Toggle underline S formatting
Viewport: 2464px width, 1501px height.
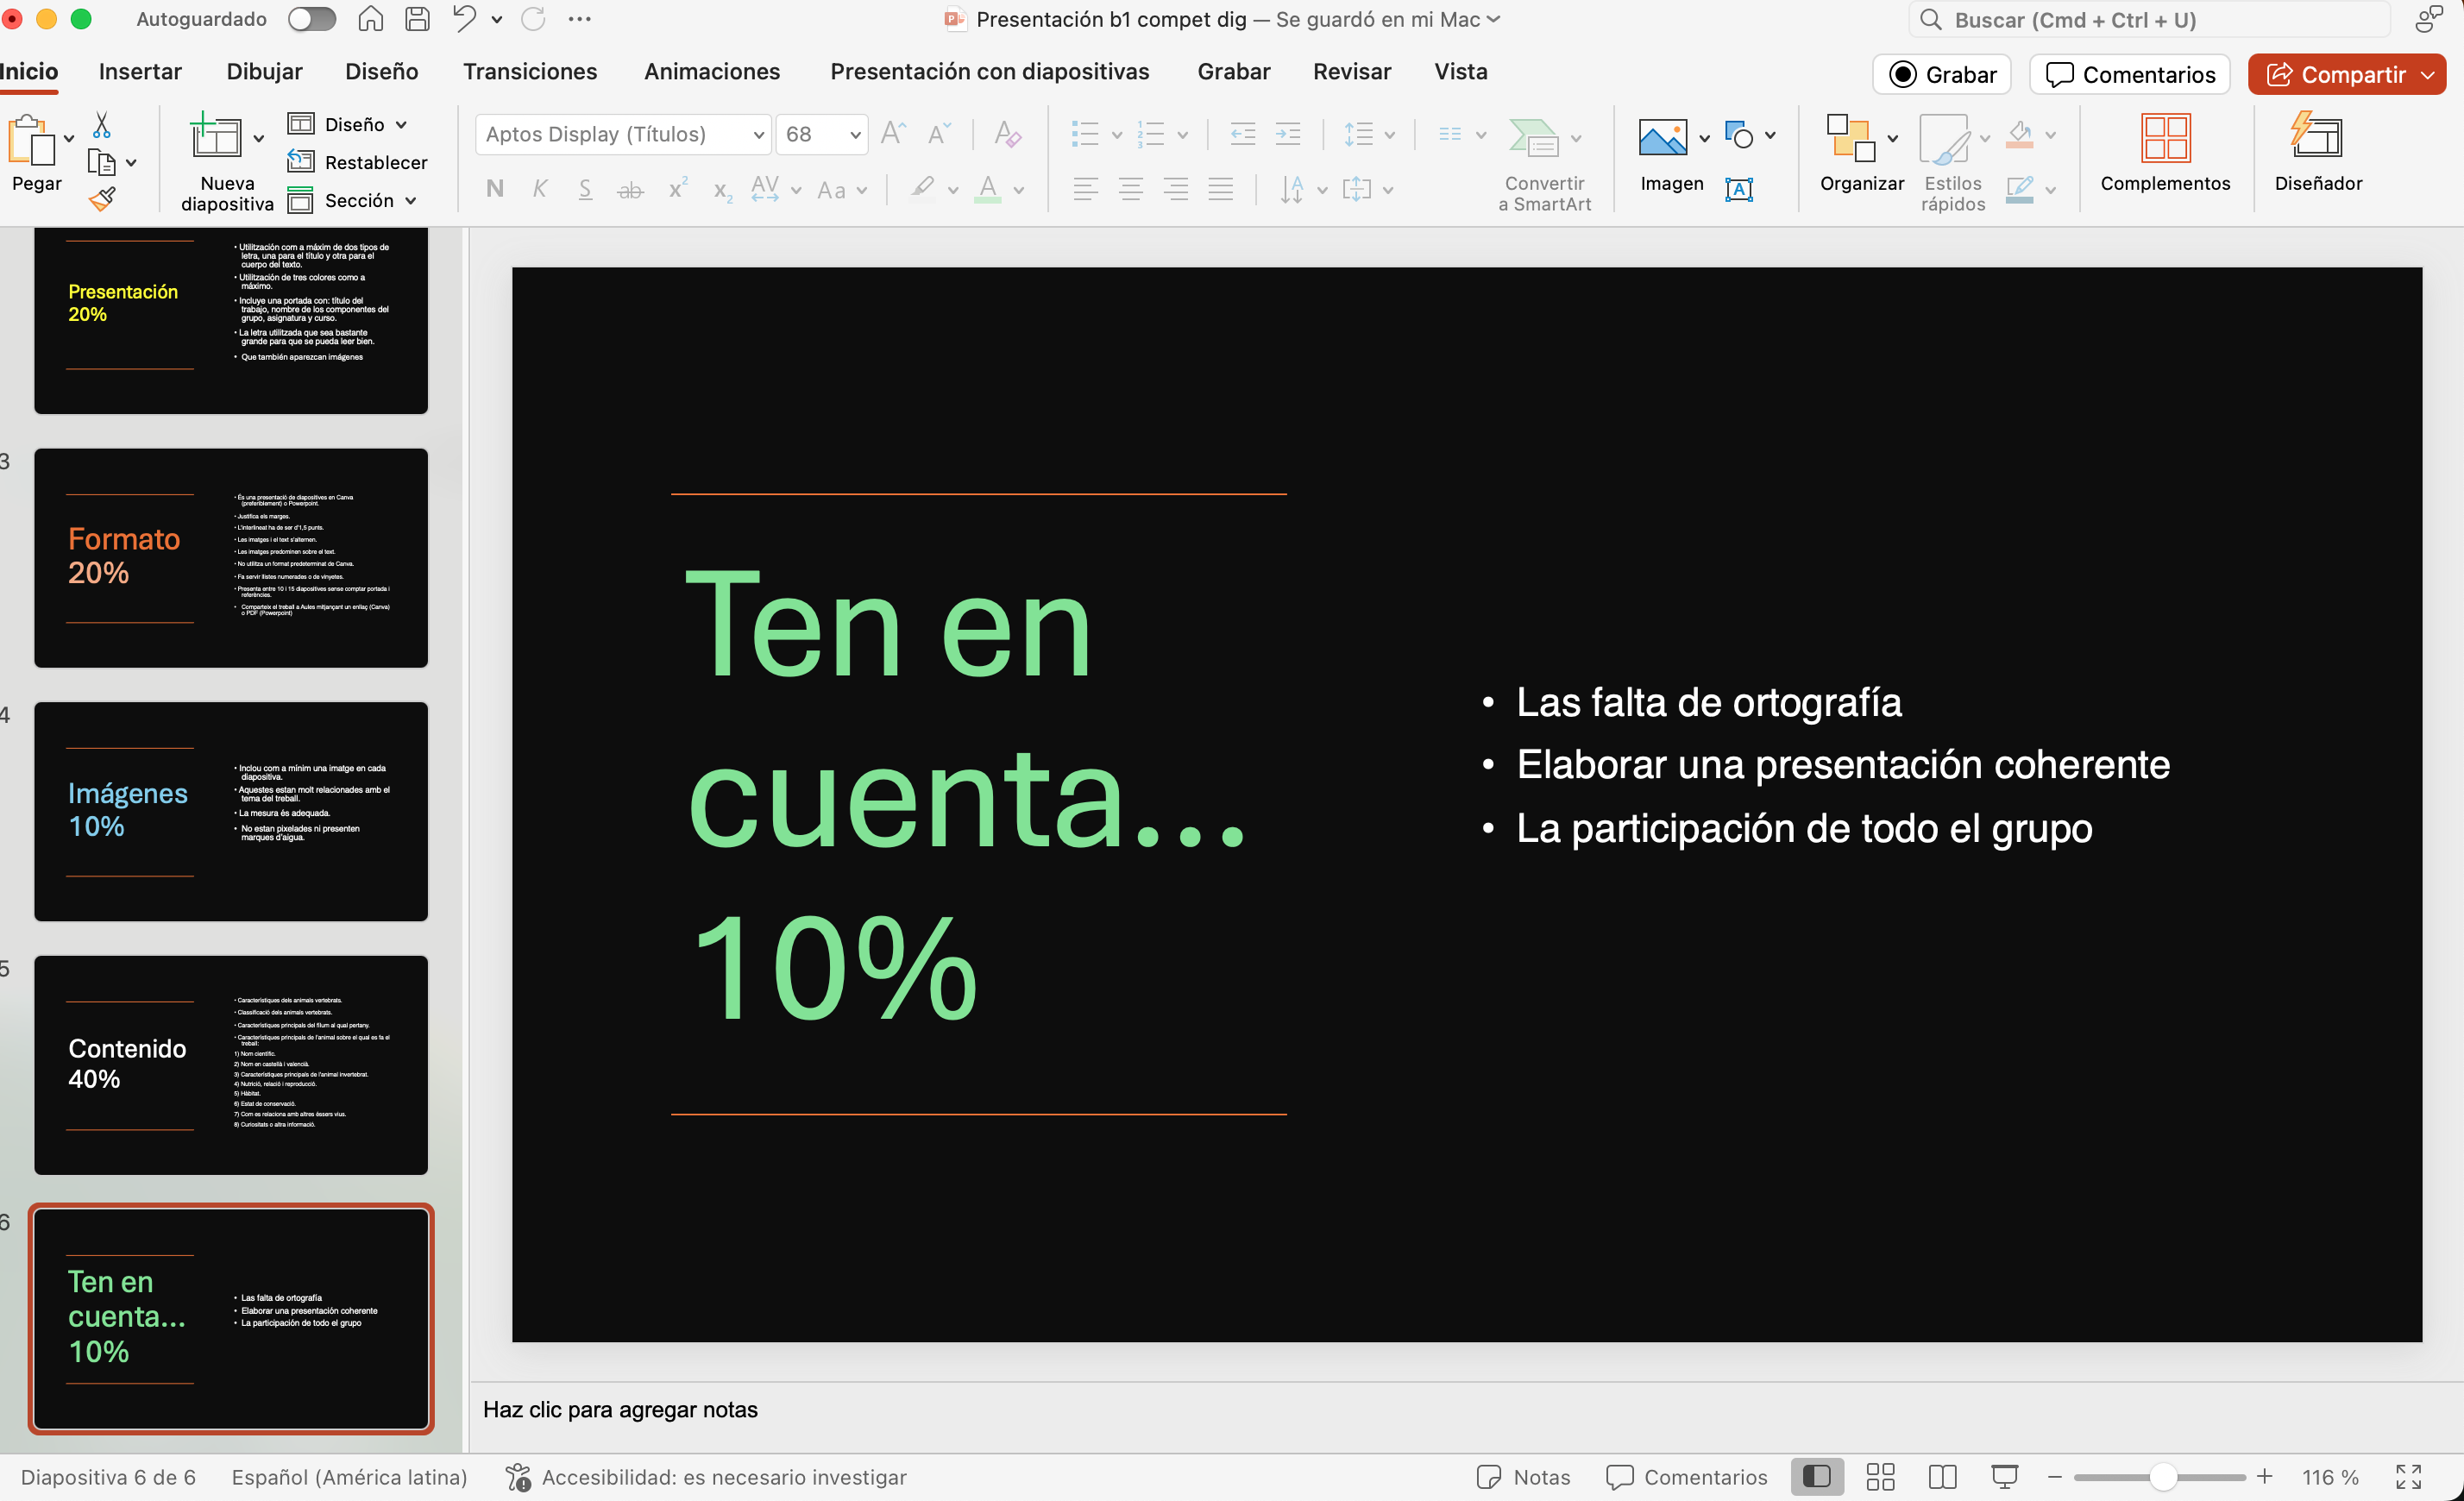coord(585,189)
